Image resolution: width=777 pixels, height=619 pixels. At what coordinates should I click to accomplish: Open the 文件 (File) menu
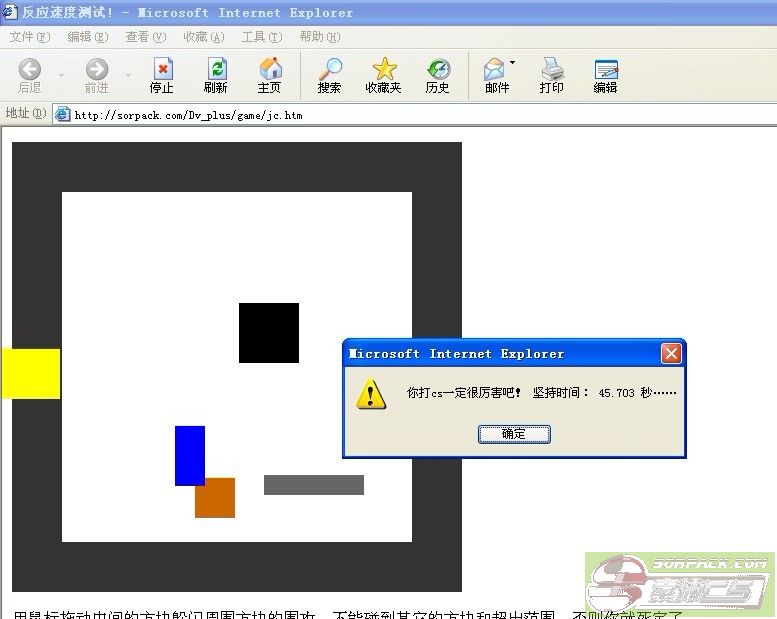pyautogui.click(x=29, y=37)
